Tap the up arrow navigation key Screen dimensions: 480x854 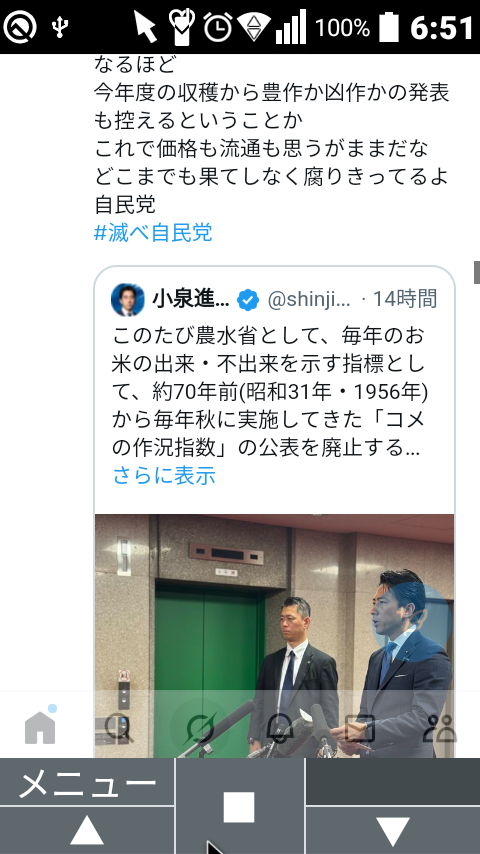click(x=87, y=831)
